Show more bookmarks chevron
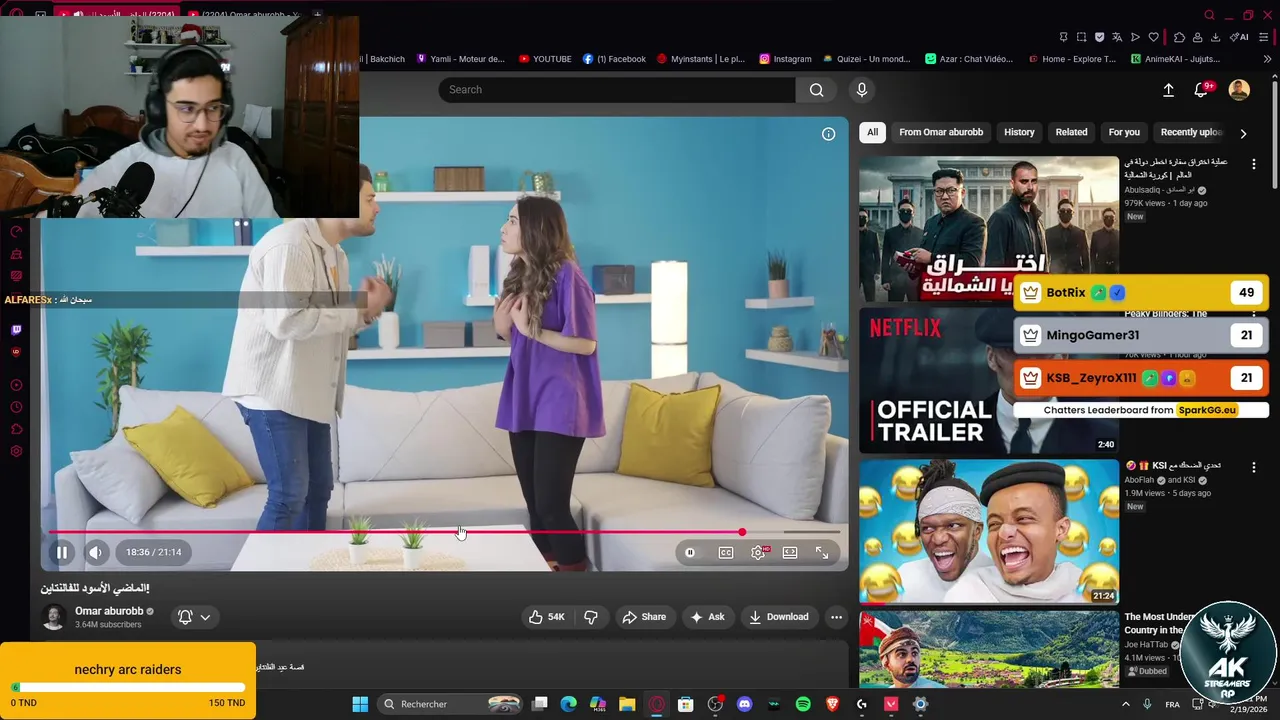This screenshot has width=1280, height=720. point(1268,59)
